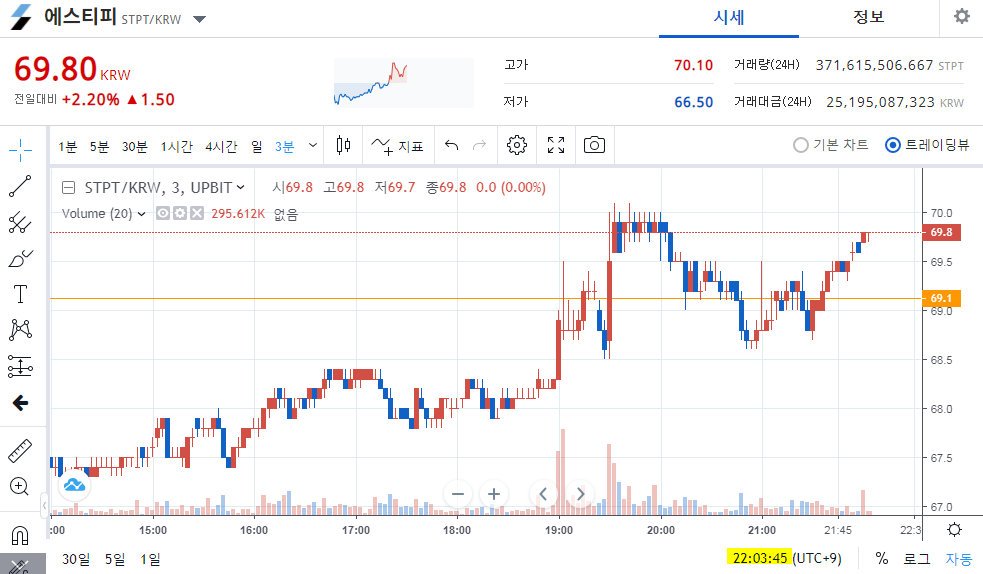Select the brush drawing tool
The image size is (983, 574).
coord(20,258)
